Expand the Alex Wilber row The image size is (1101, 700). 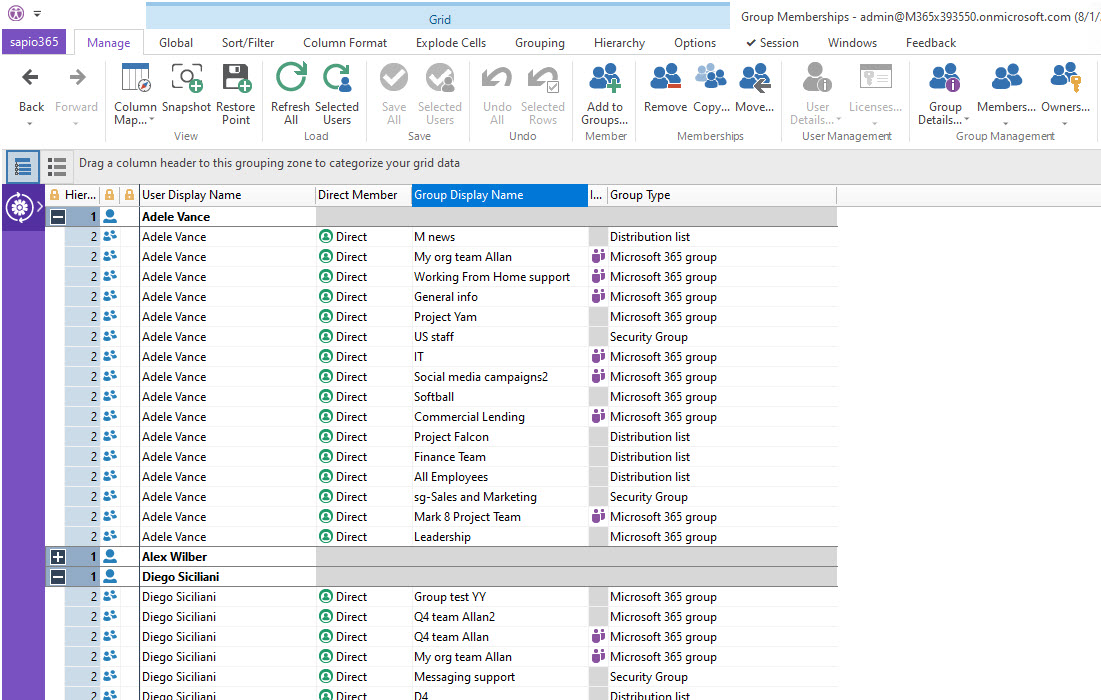[x=58, y=557]
